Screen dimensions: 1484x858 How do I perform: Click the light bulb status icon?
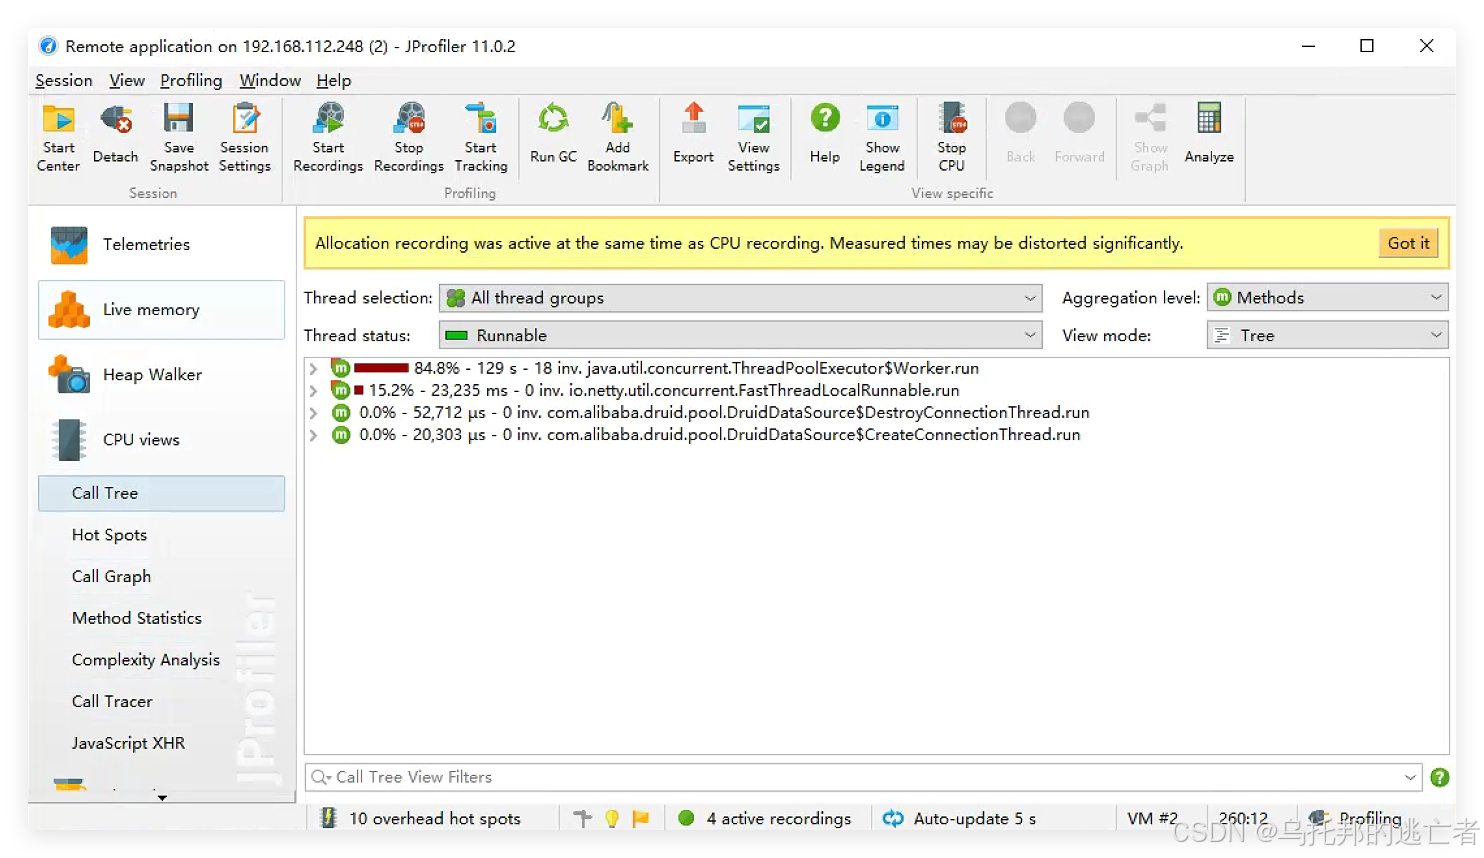click(612, 818)
